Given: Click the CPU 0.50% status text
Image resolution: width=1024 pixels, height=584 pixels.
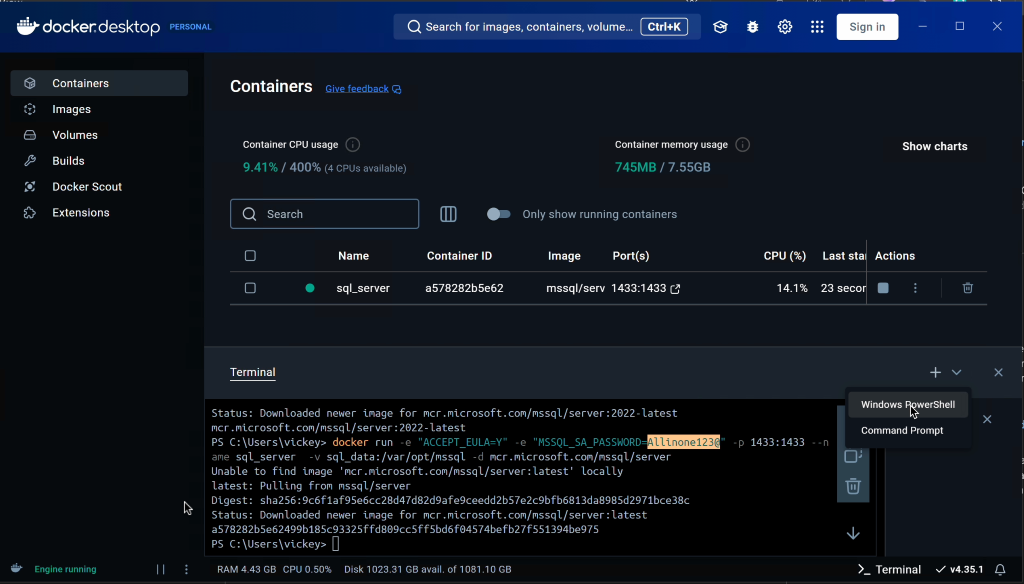Looking at the screenshot, I should tap(307, 570).
